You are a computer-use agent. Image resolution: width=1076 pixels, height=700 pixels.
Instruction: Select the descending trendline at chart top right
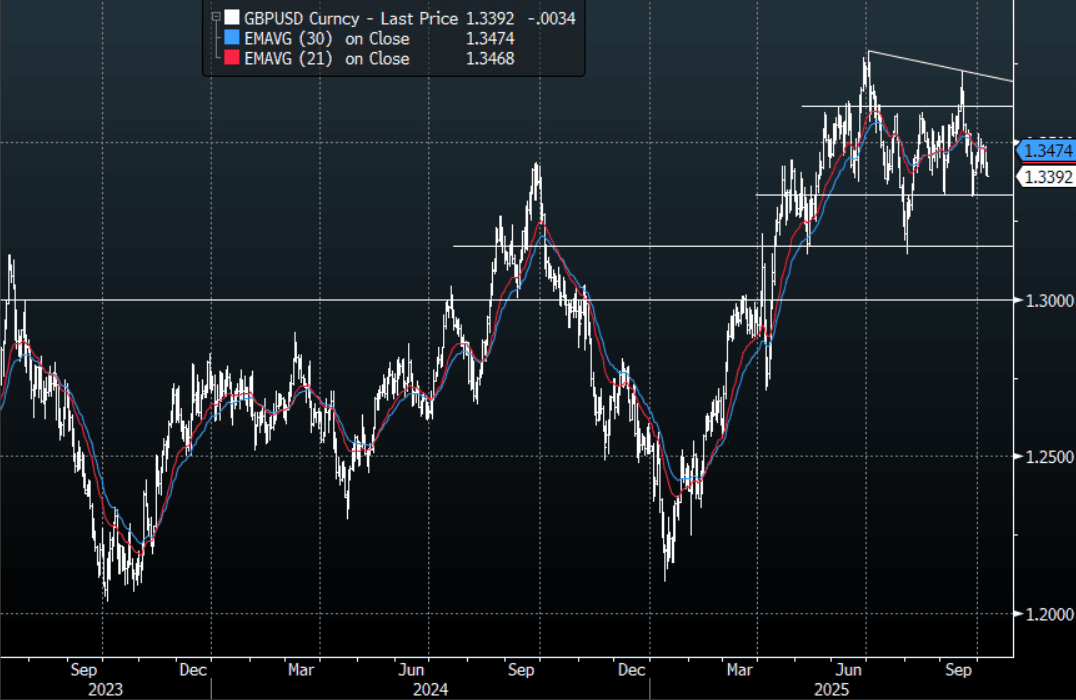click(x=940, y=65)
